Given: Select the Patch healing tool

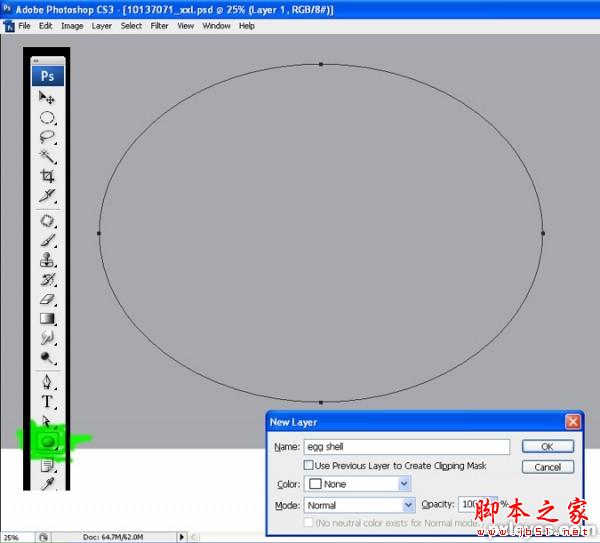Looking at the screenshot, I should click(47, 221).
